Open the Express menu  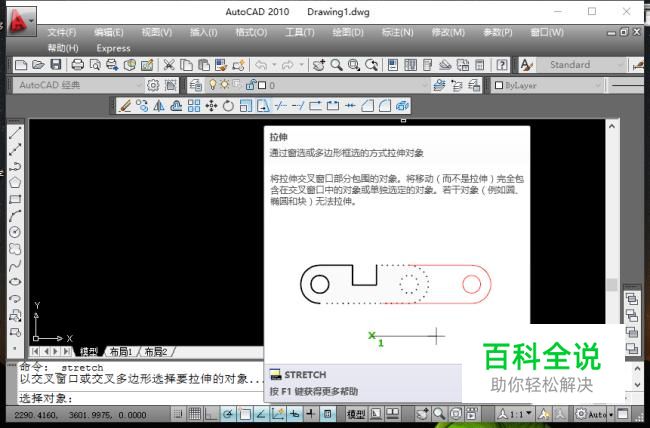[113, 48]
